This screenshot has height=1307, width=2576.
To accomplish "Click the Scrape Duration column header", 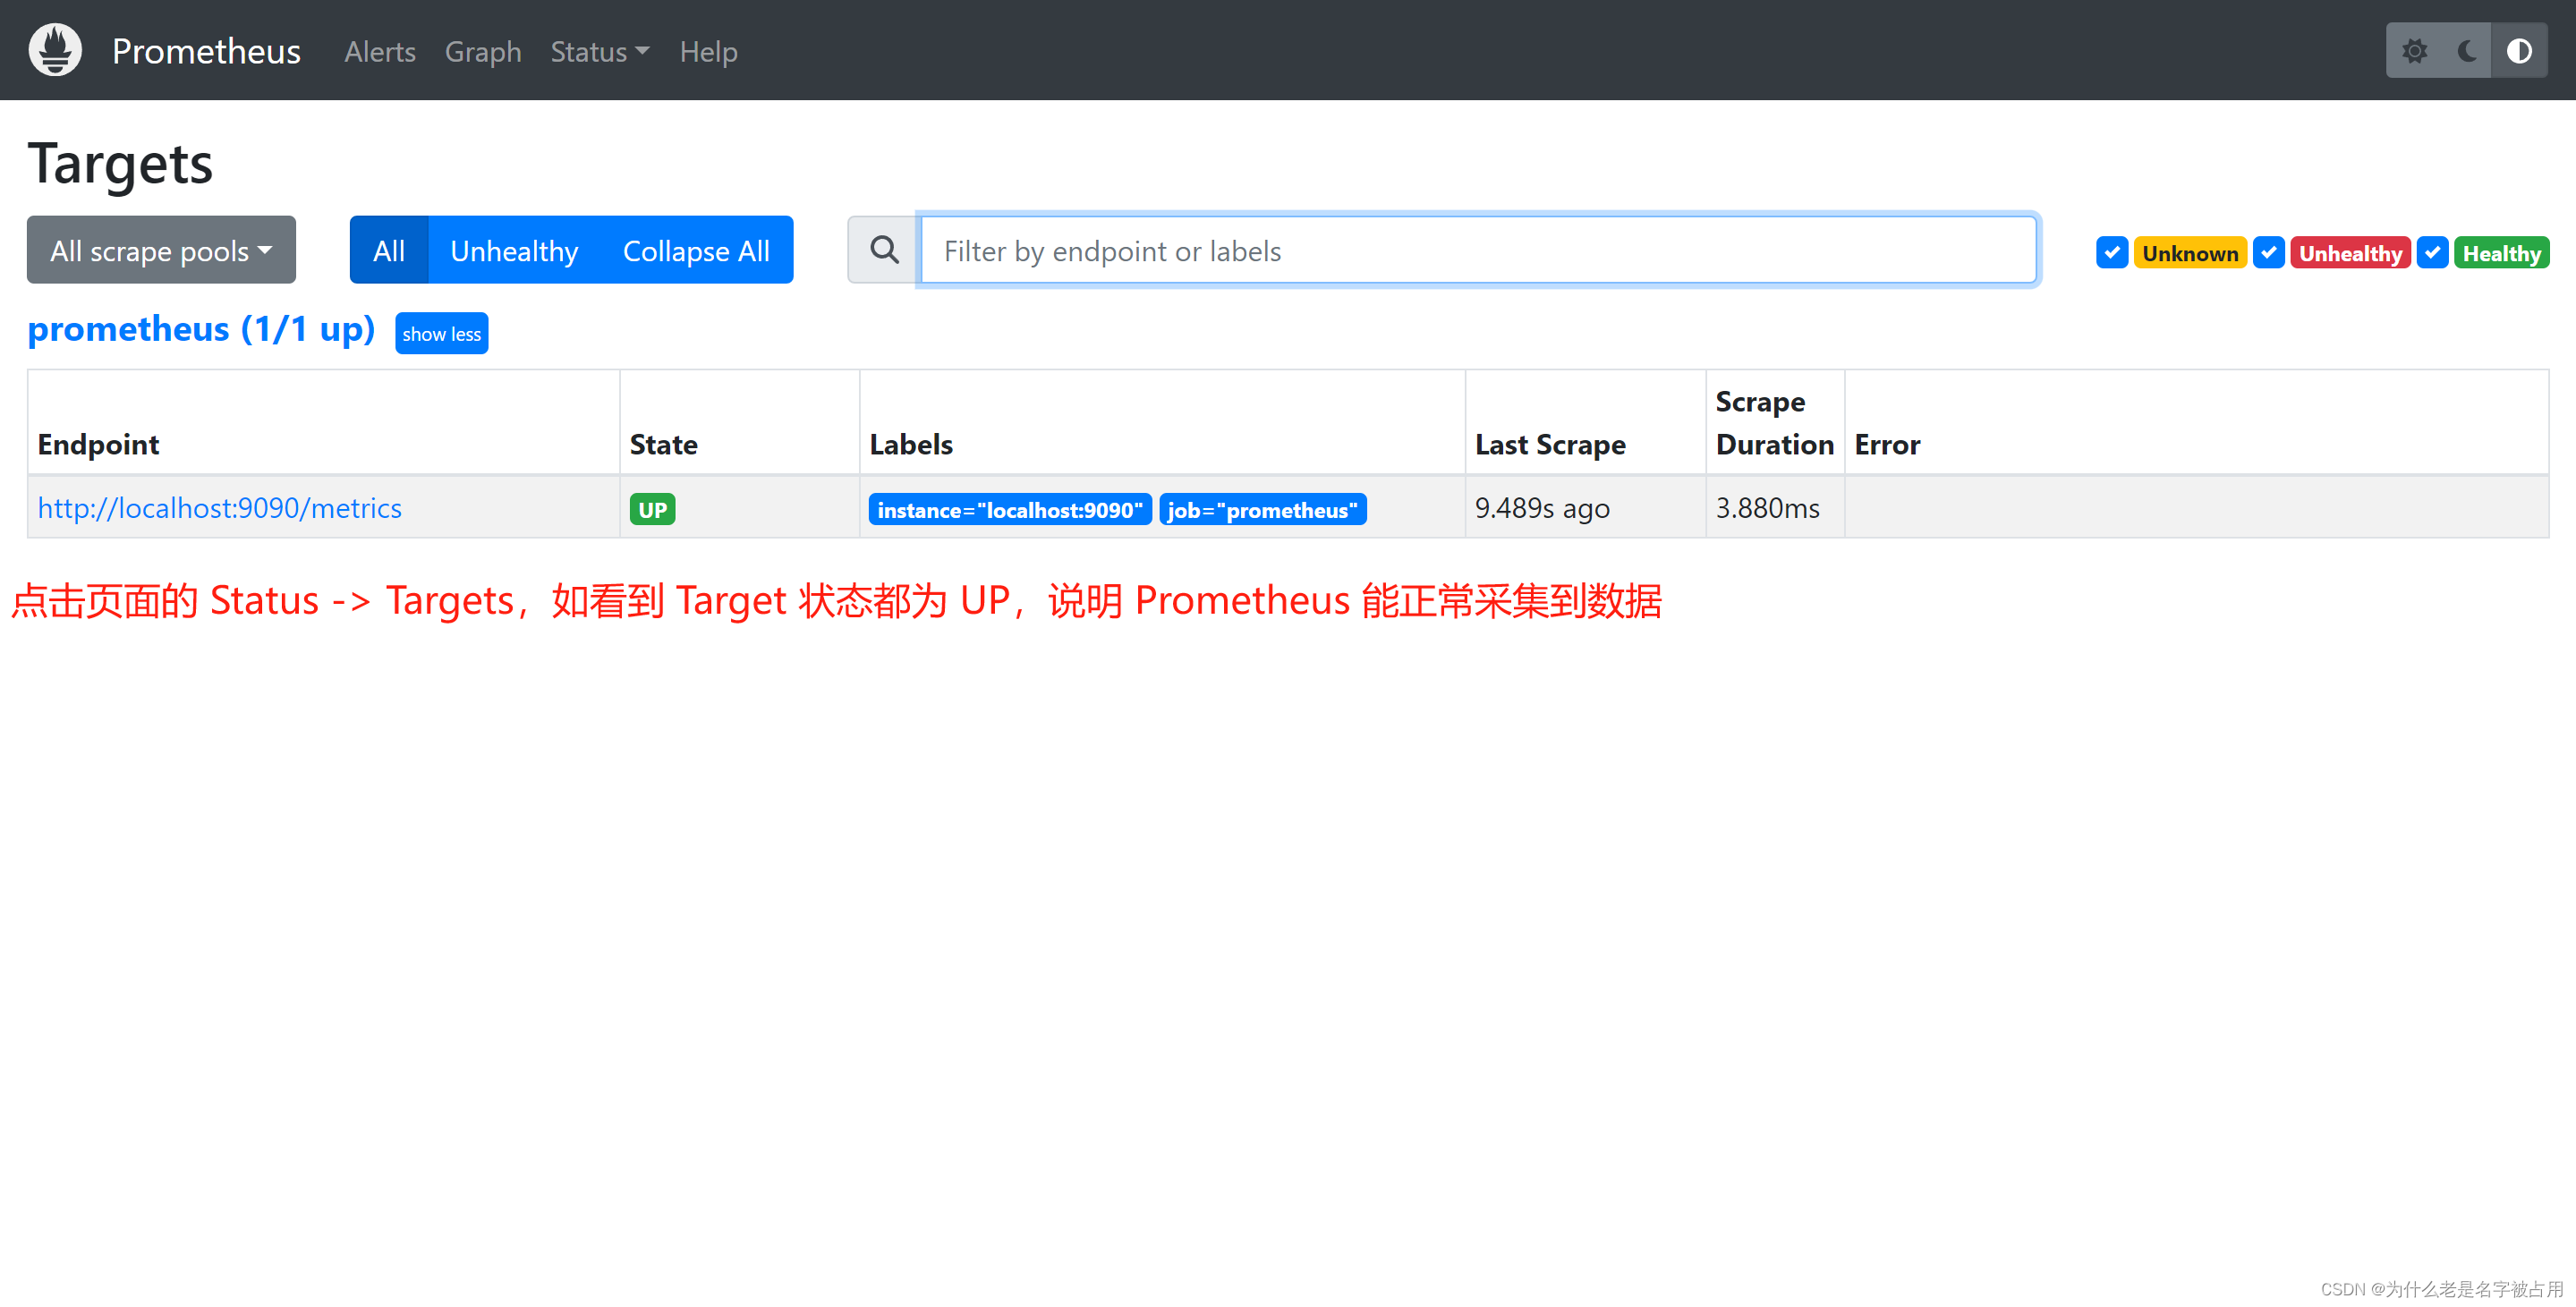I will [x=1775, y=422].
